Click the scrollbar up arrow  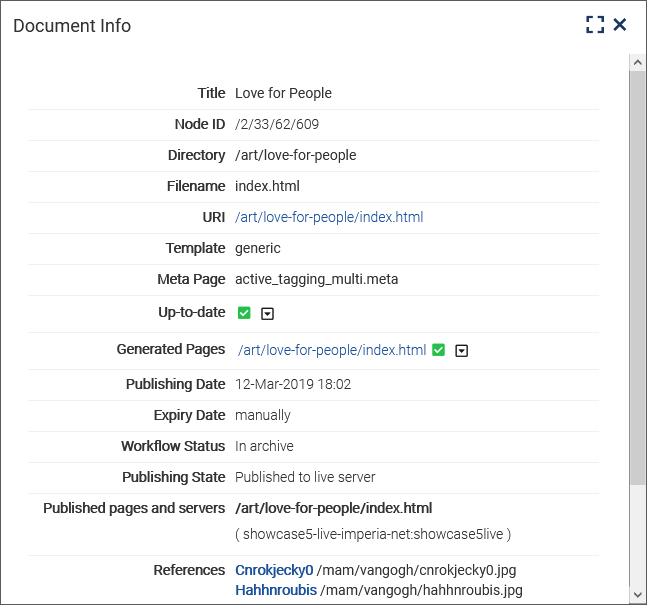point(638,62)
